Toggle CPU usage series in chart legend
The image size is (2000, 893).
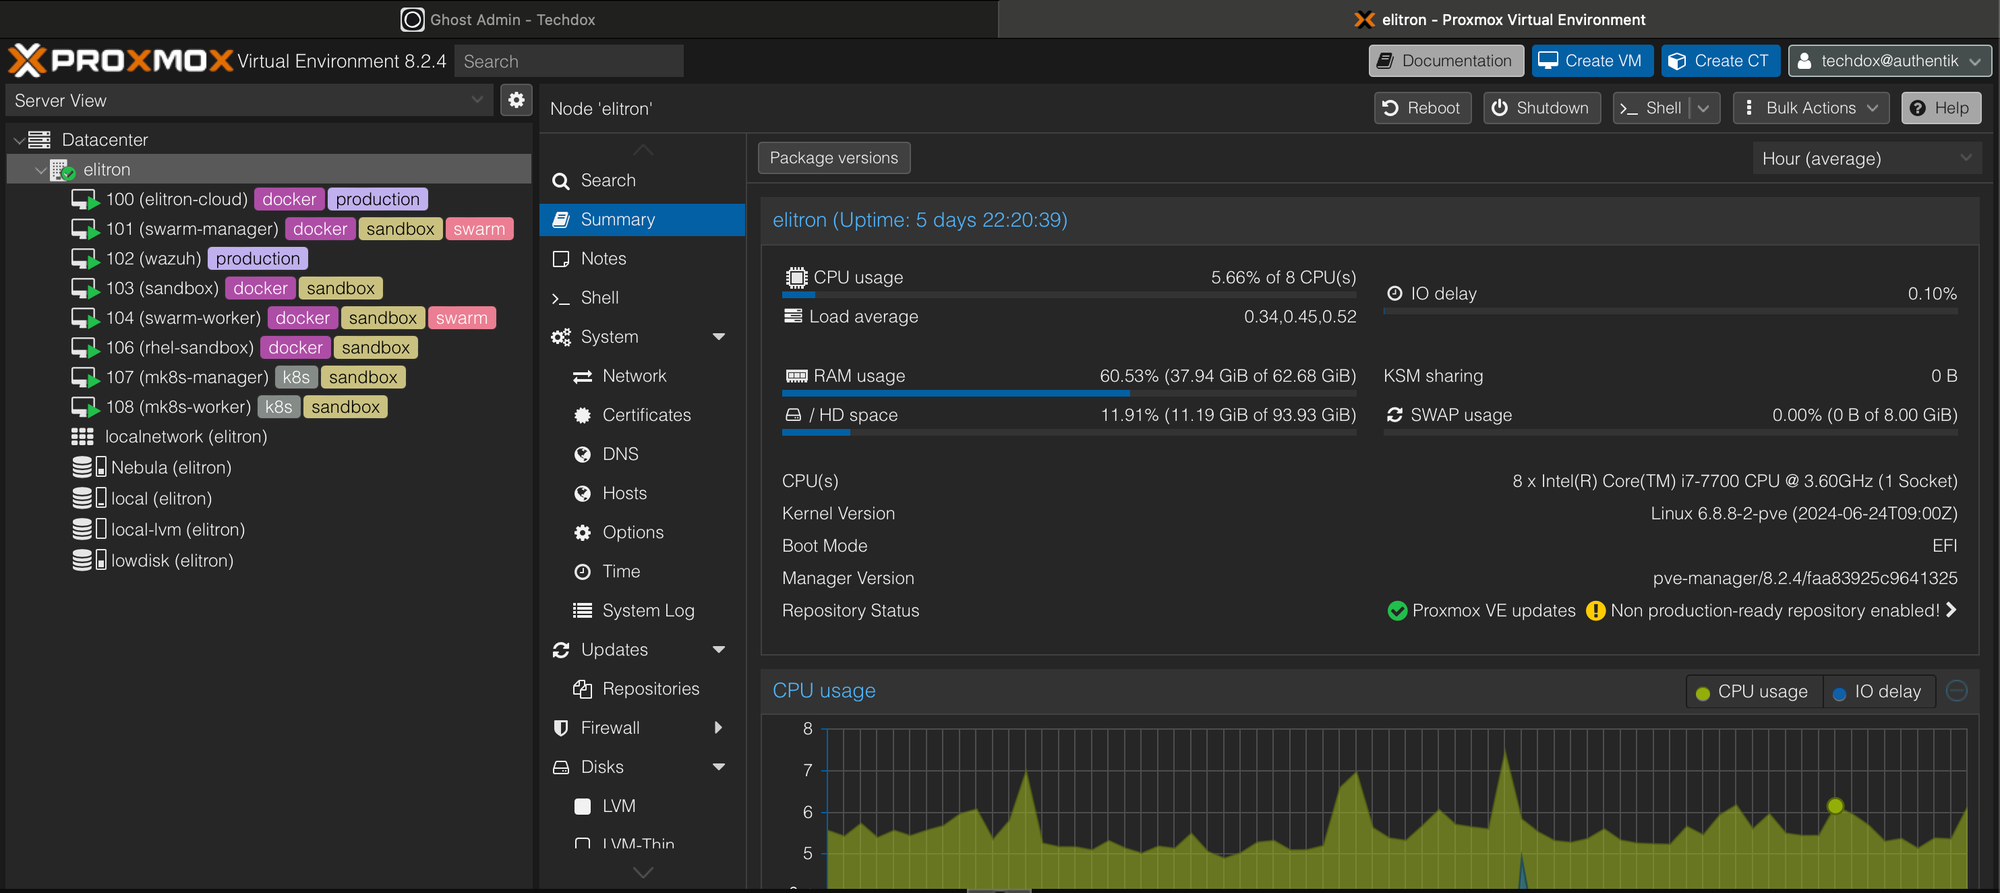click(1752, 691)
